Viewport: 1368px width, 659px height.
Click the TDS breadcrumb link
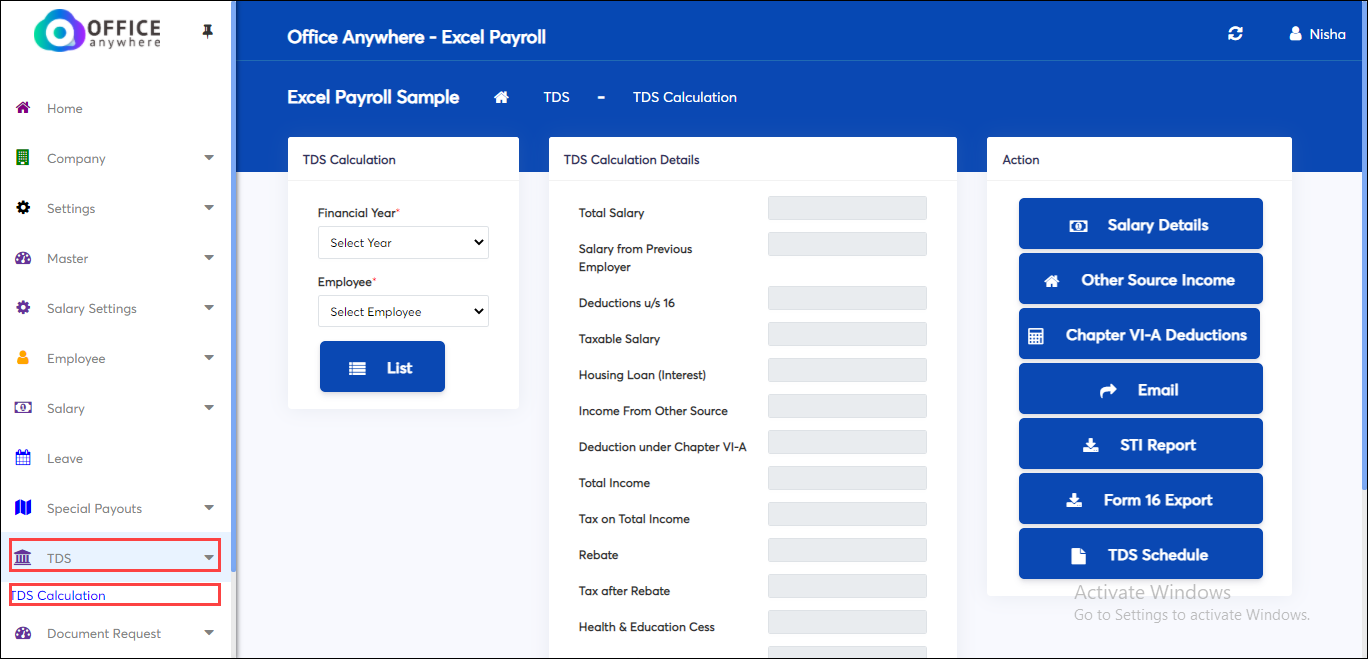coord(557,97)
